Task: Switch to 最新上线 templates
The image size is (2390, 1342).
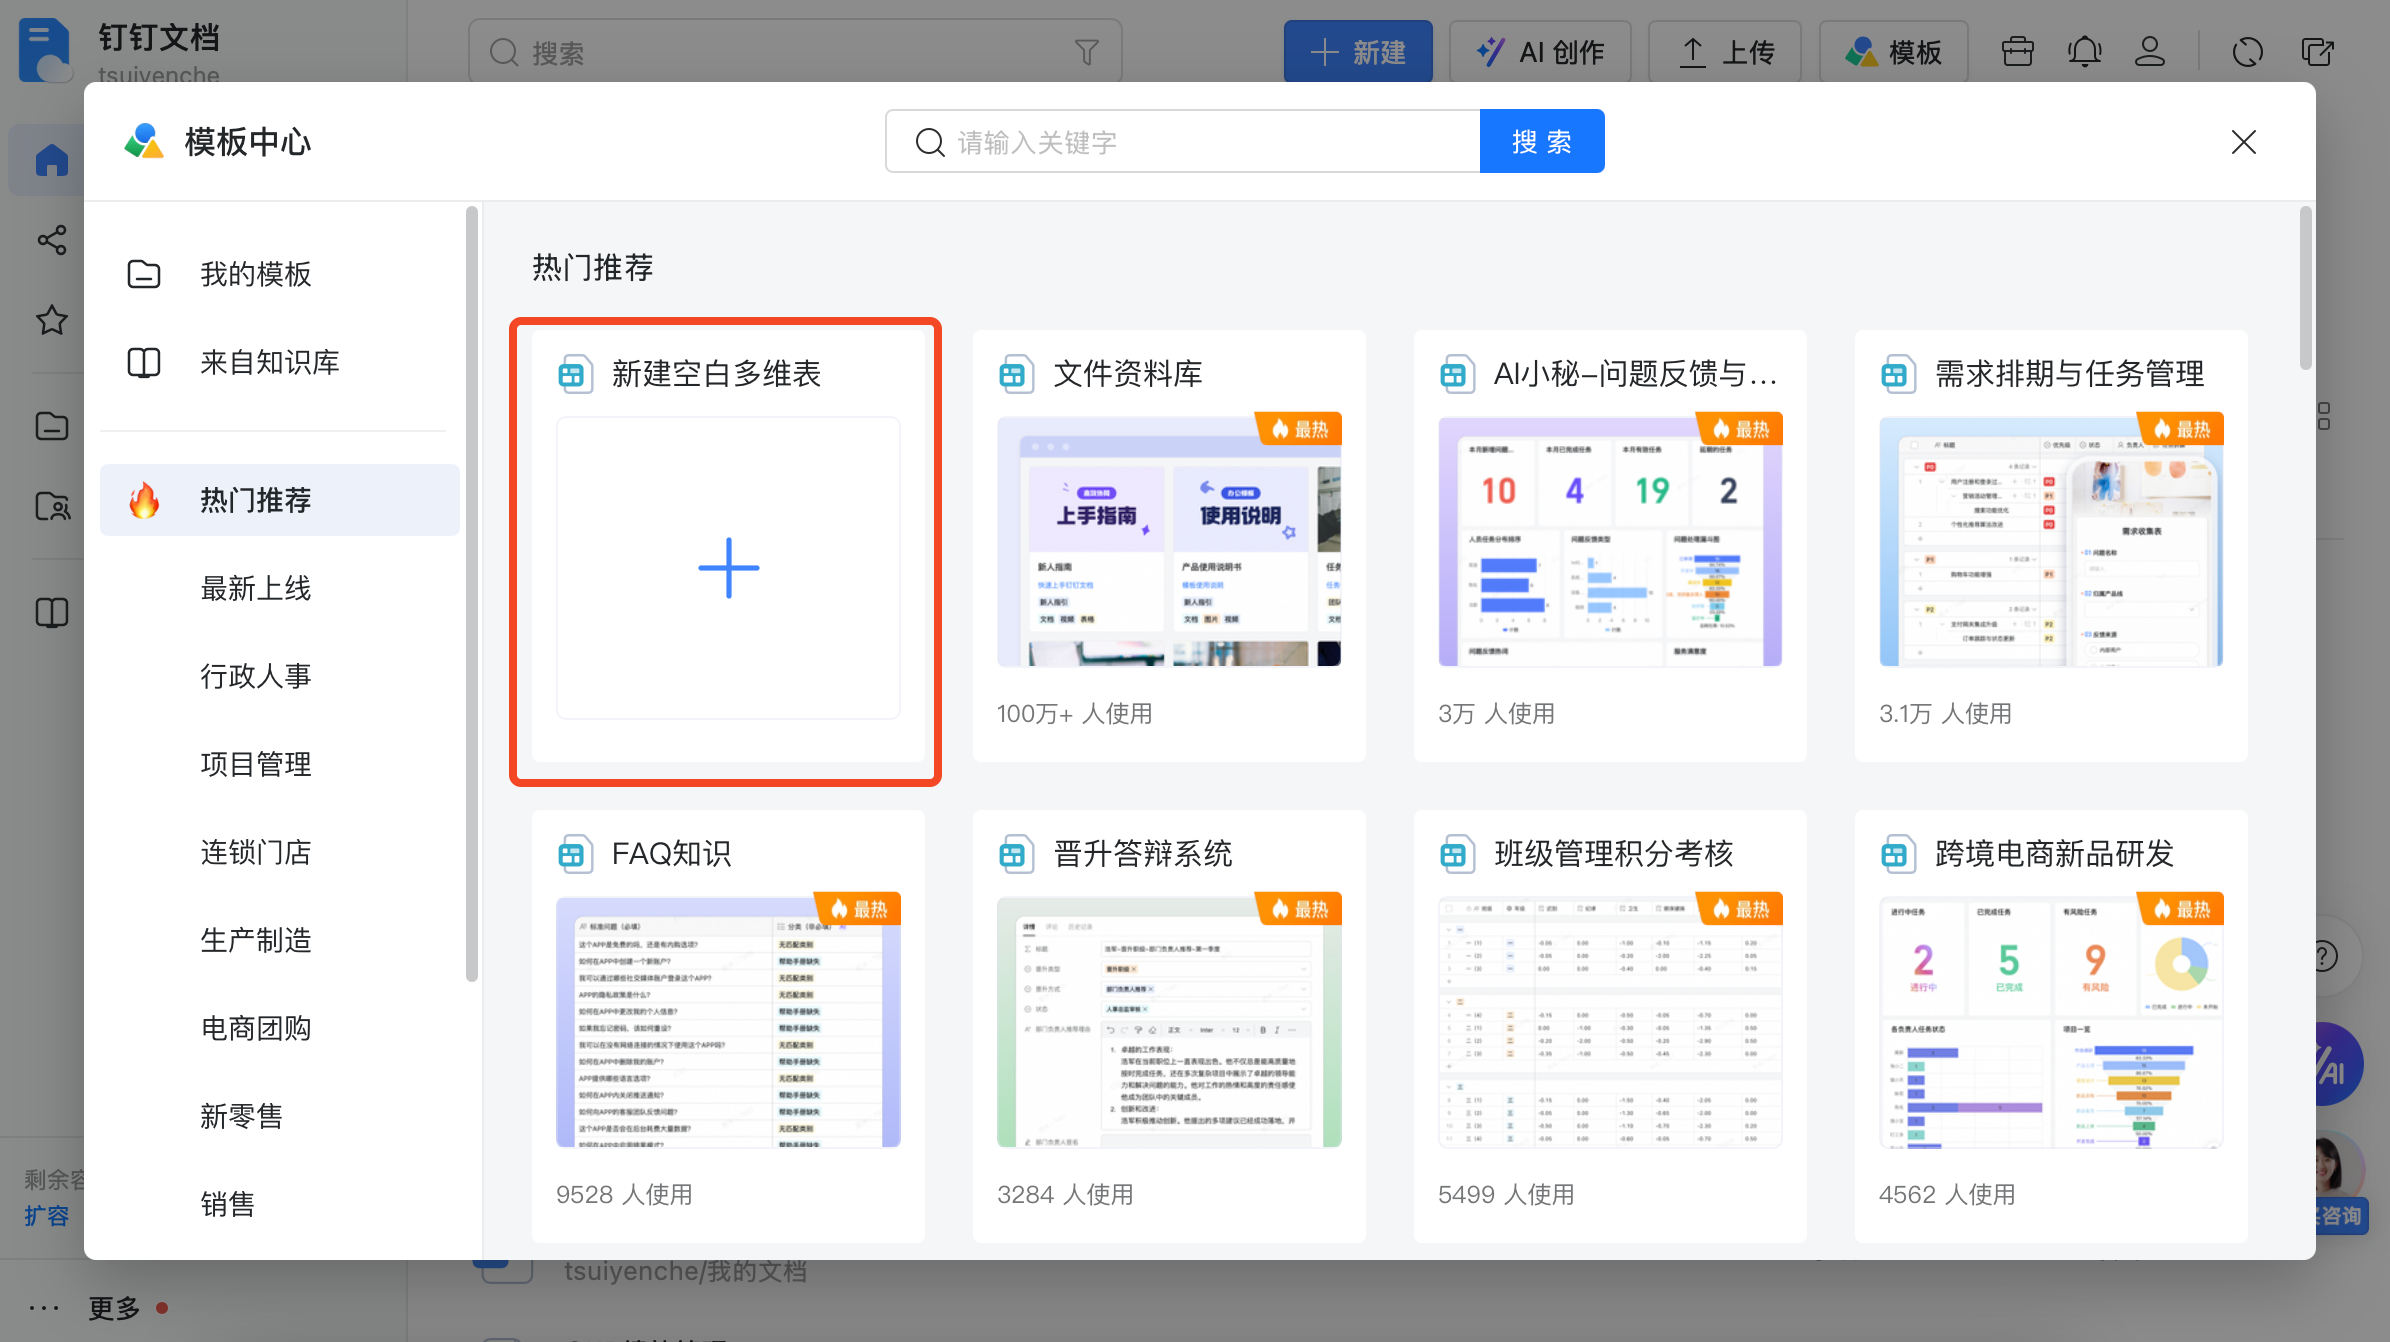Action: tap(255, 588)
